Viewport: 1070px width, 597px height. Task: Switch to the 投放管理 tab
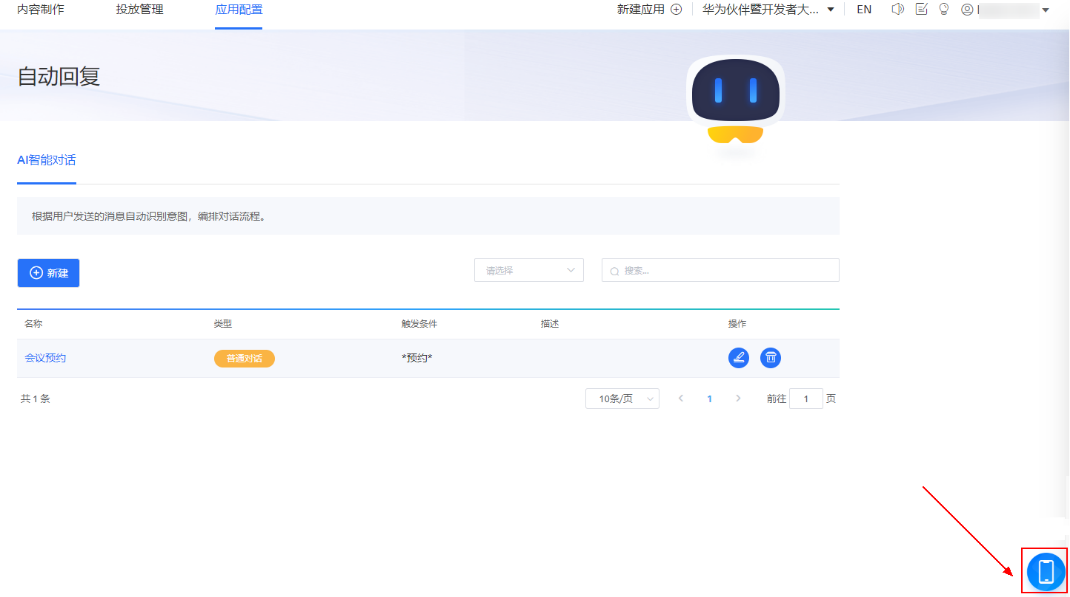139,10
